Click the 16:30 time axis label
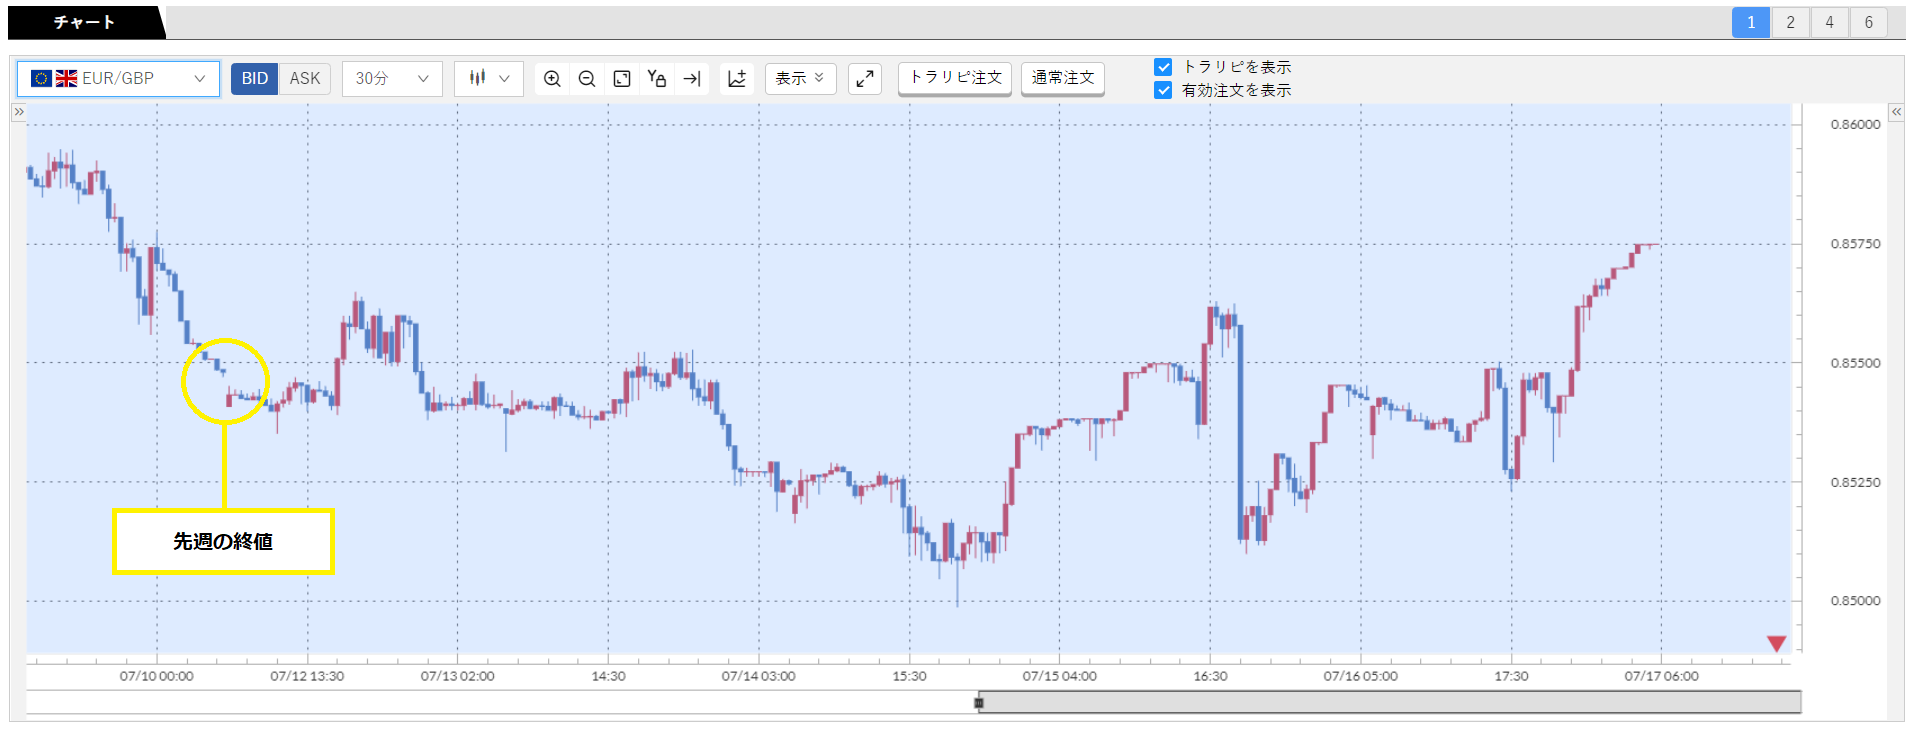This screenshot has height=733, width=1917. point(1210,676)
